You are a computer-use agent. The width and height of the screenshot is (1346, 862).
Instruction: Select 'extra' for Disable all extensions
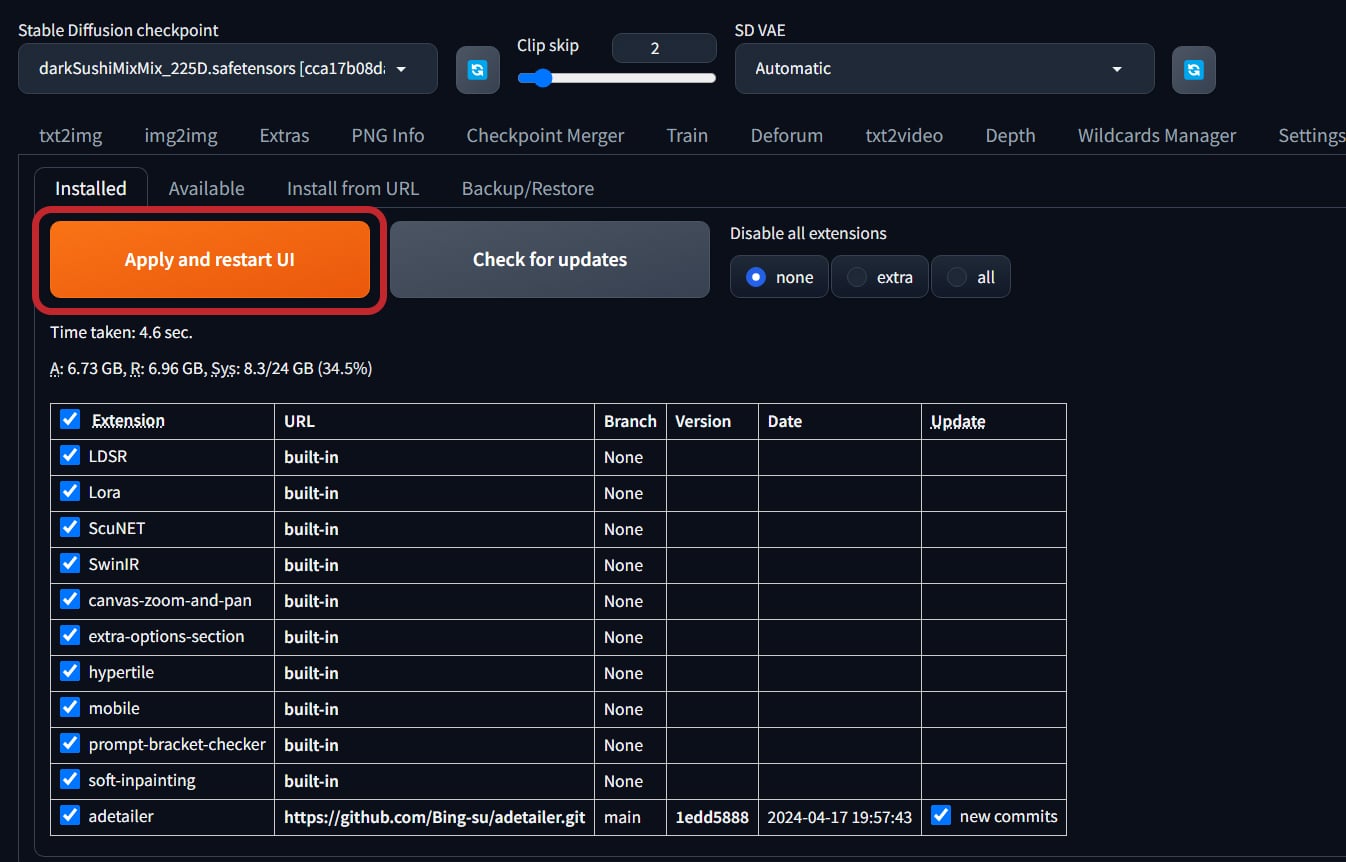click(880, 277)
